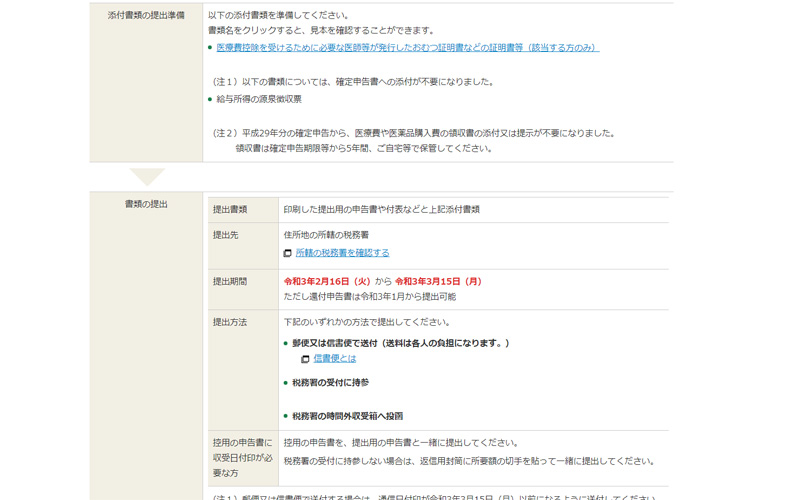Click the 提出先 row label
800x500 pixels.
(x=226, y=235)
